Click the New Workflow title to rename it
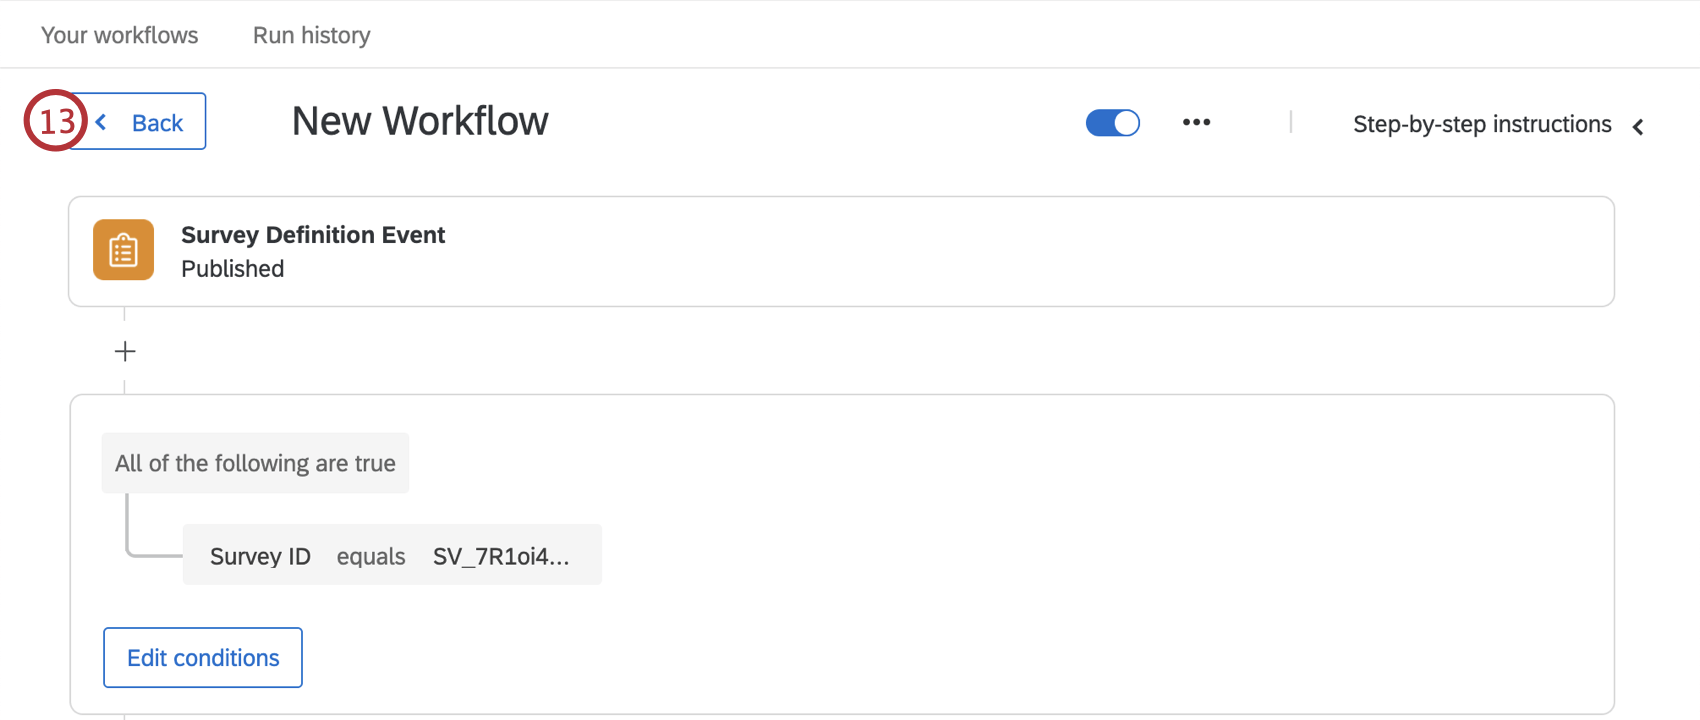 click(419, 120)
